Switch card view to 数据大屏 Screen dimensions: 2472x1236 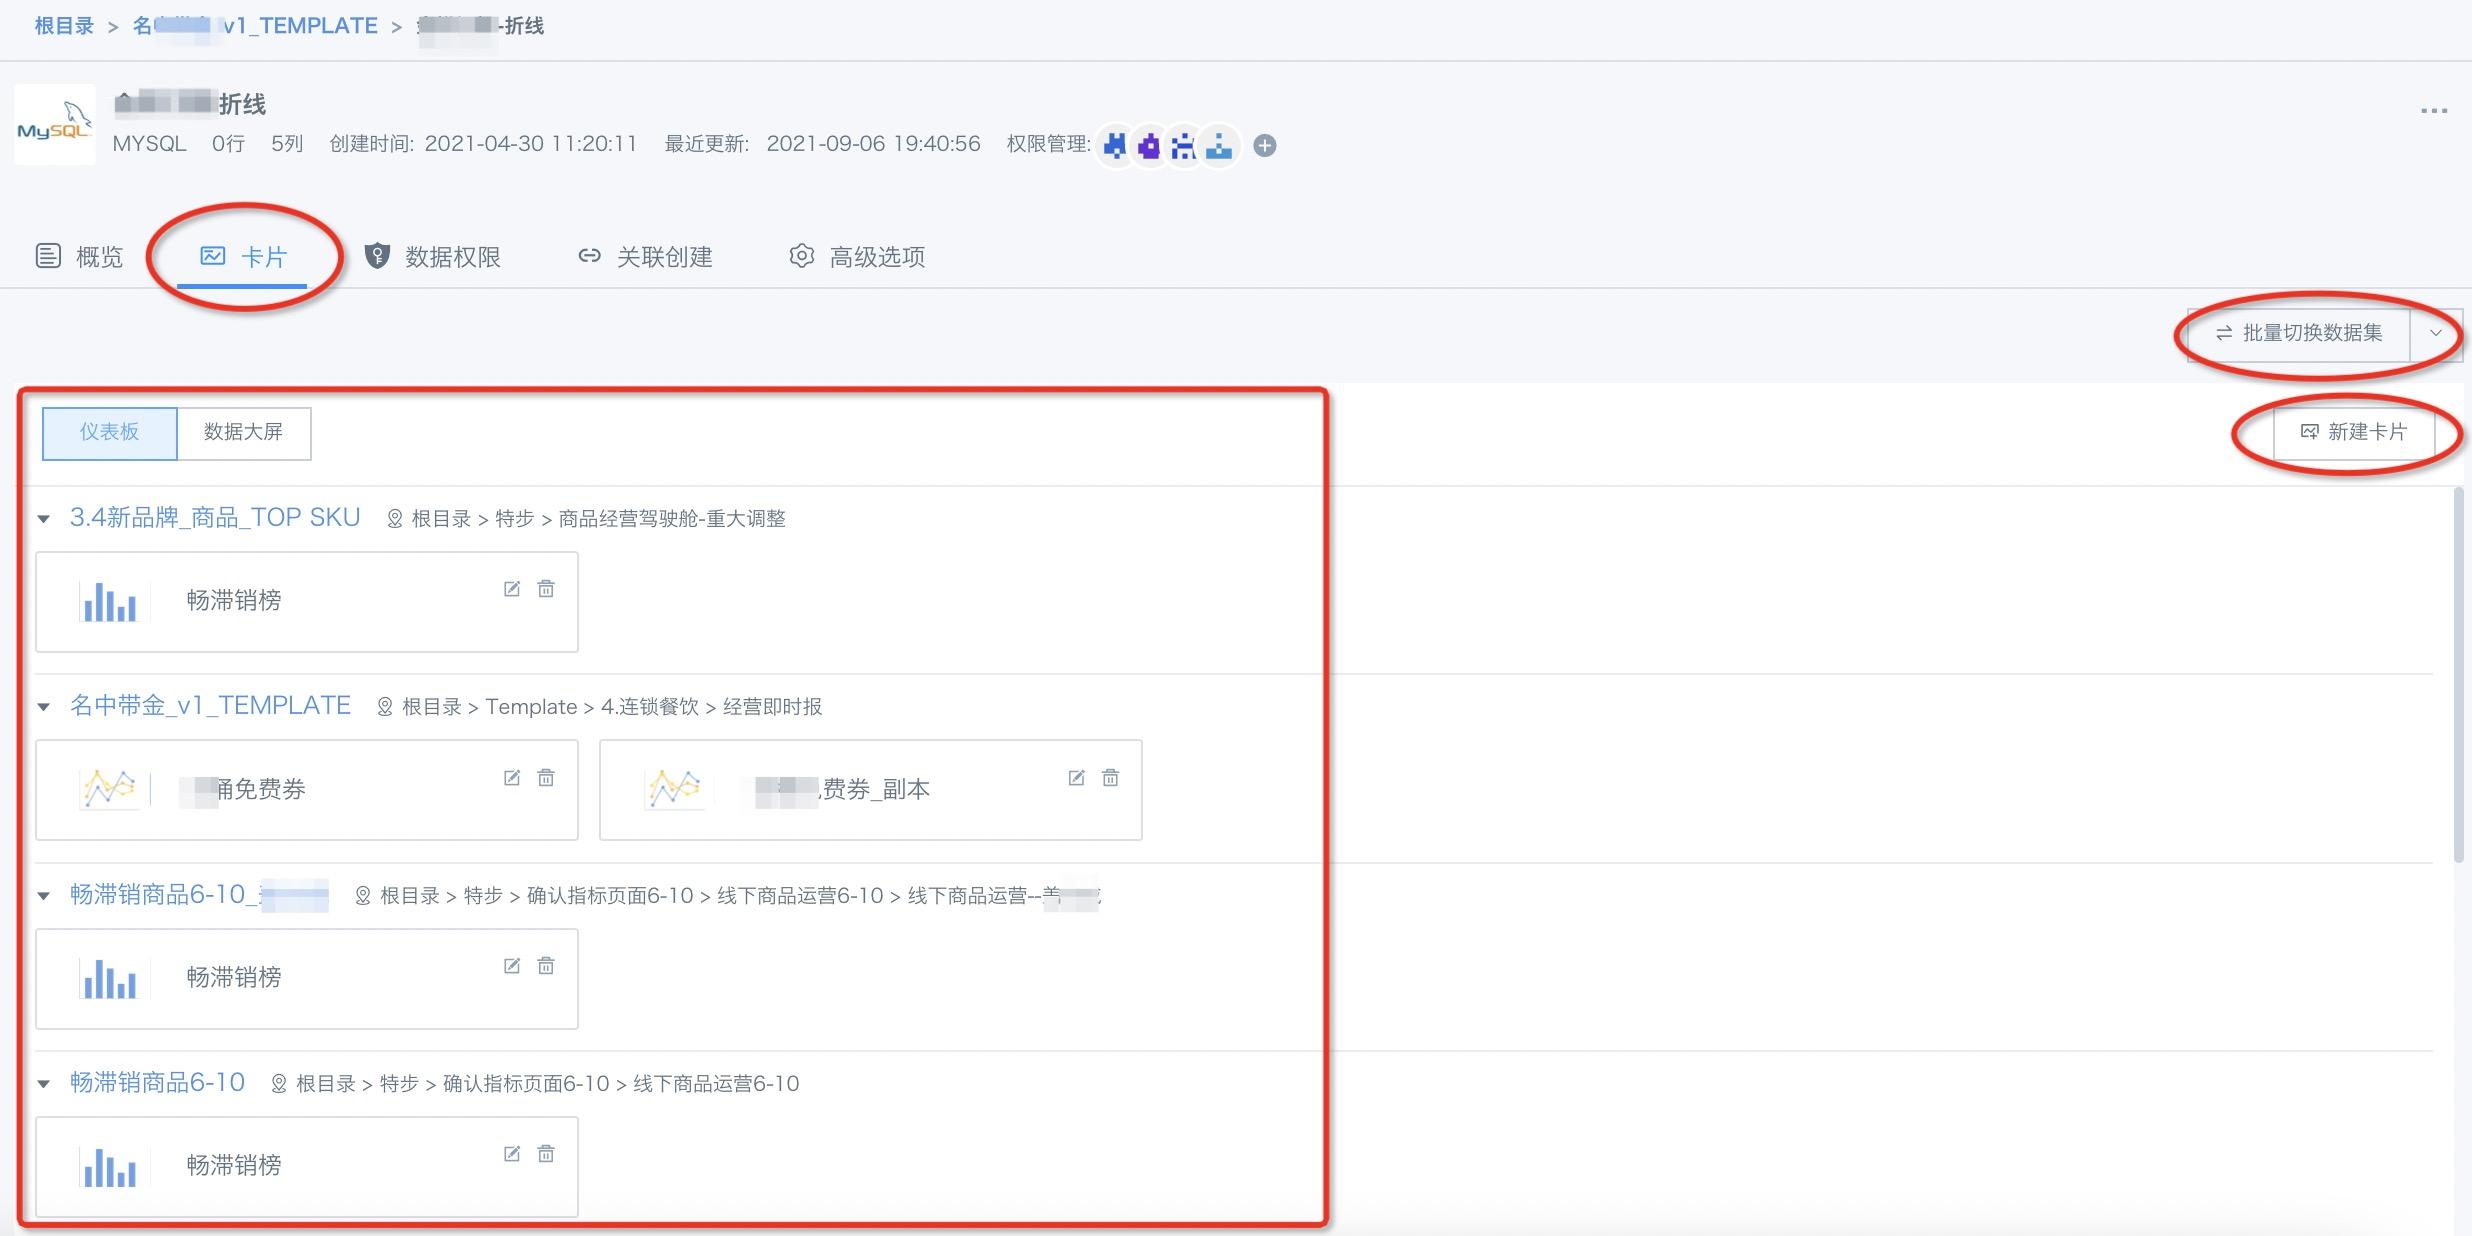(x=243, y=432)
